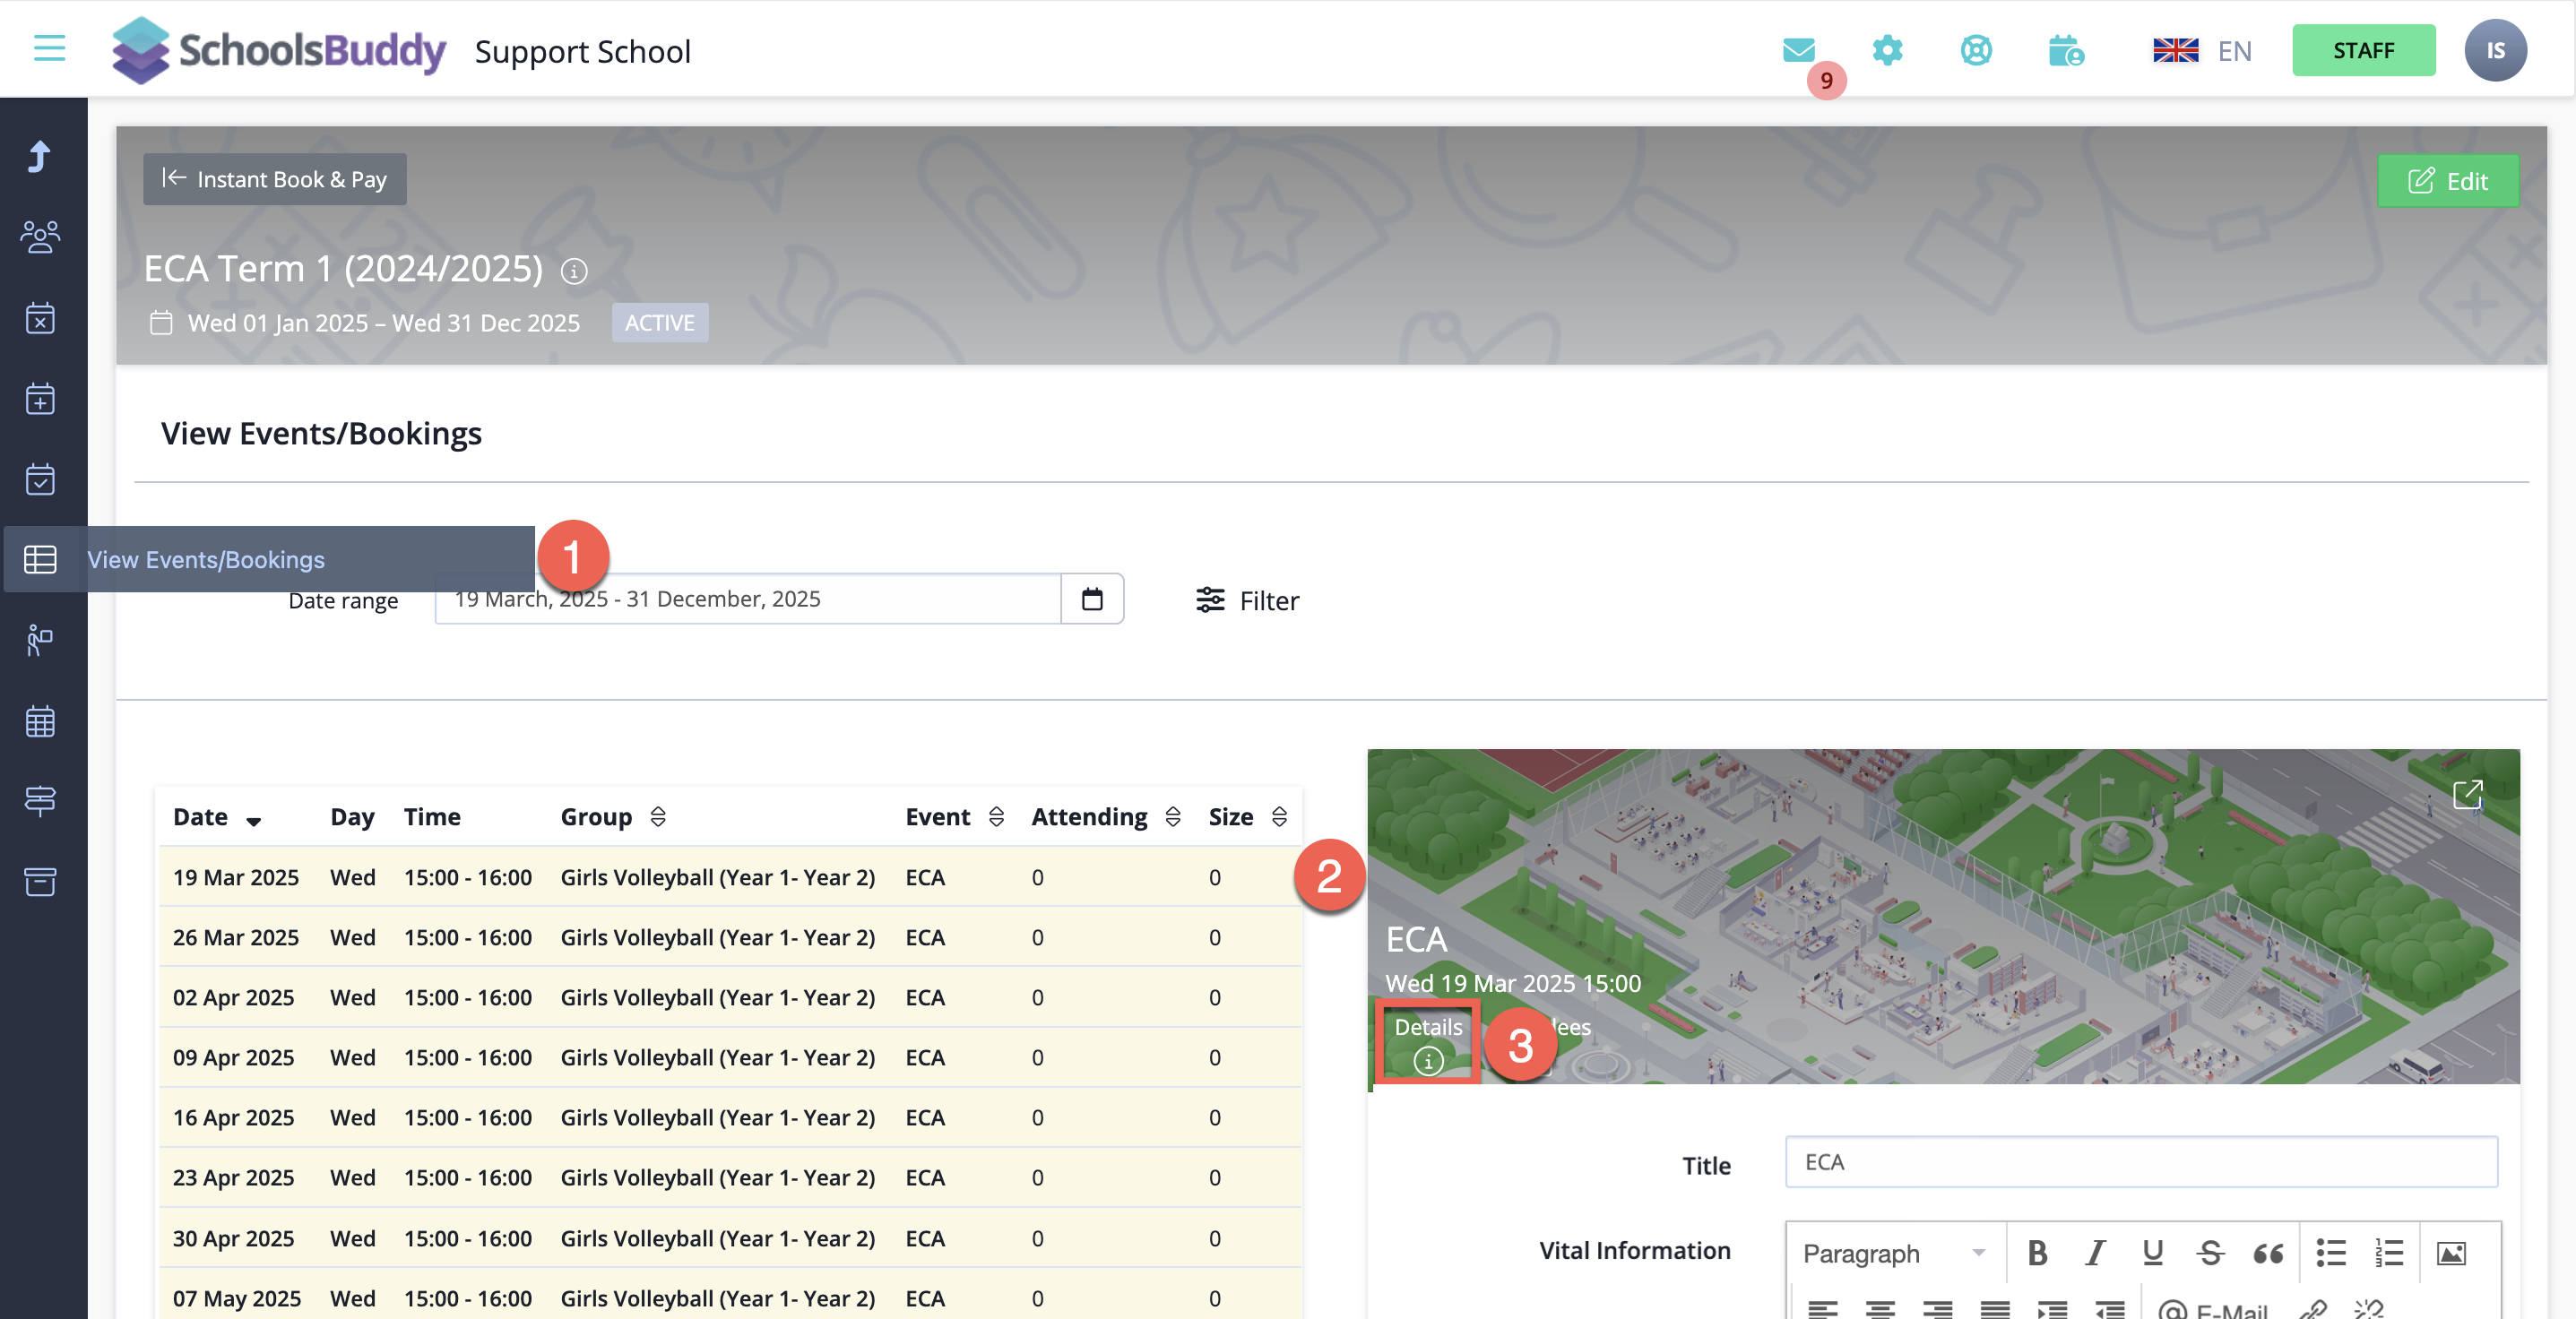
Task: Select the 09 Apr 2025 event row
Action: pyautogui.click(x=730, y=1057)
